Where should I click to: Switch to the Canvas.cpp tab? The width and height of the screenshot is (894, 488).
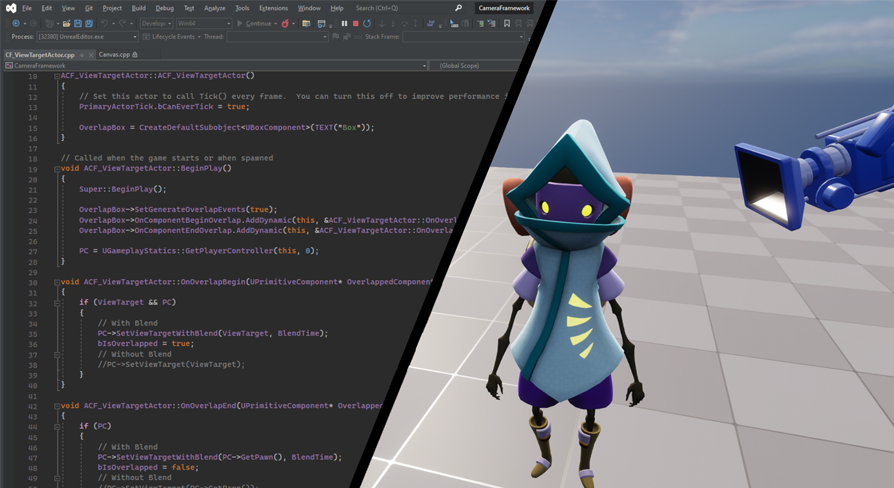[x=117, y=55]
